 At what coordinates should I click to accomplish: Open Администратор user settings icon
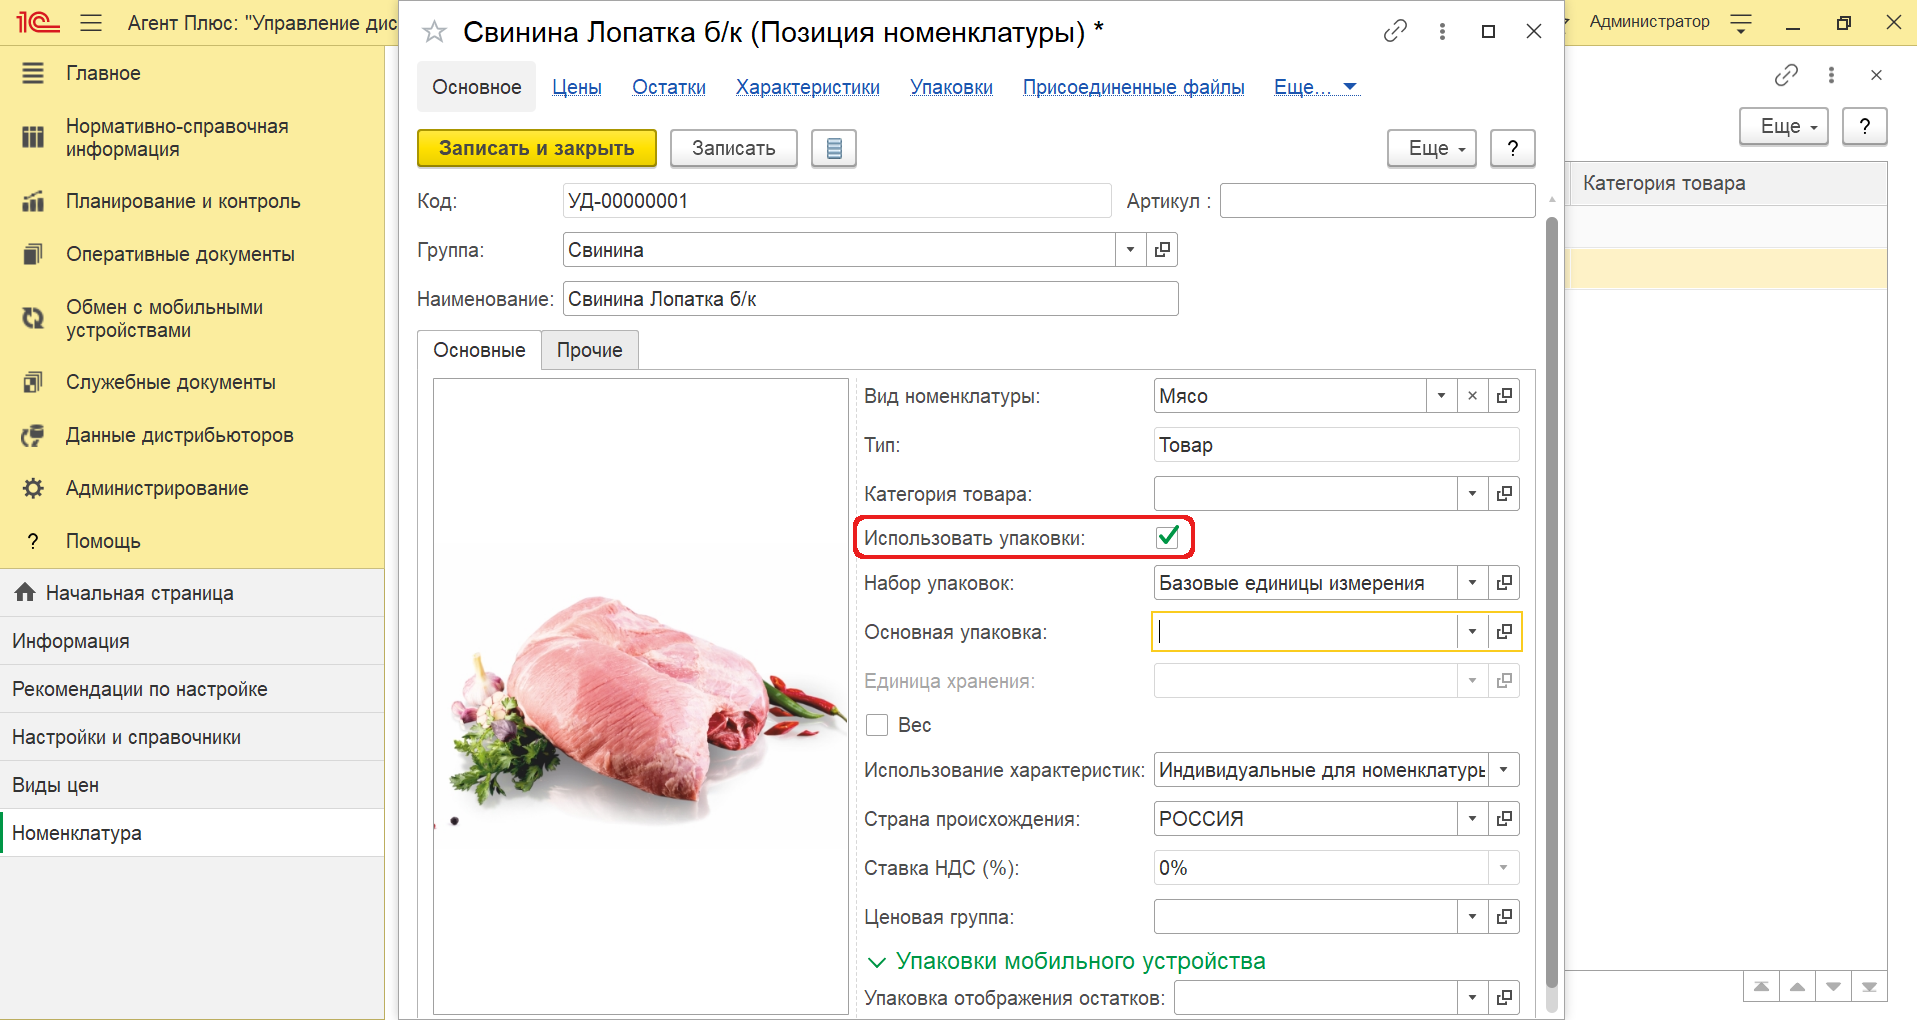point(1741,22)
